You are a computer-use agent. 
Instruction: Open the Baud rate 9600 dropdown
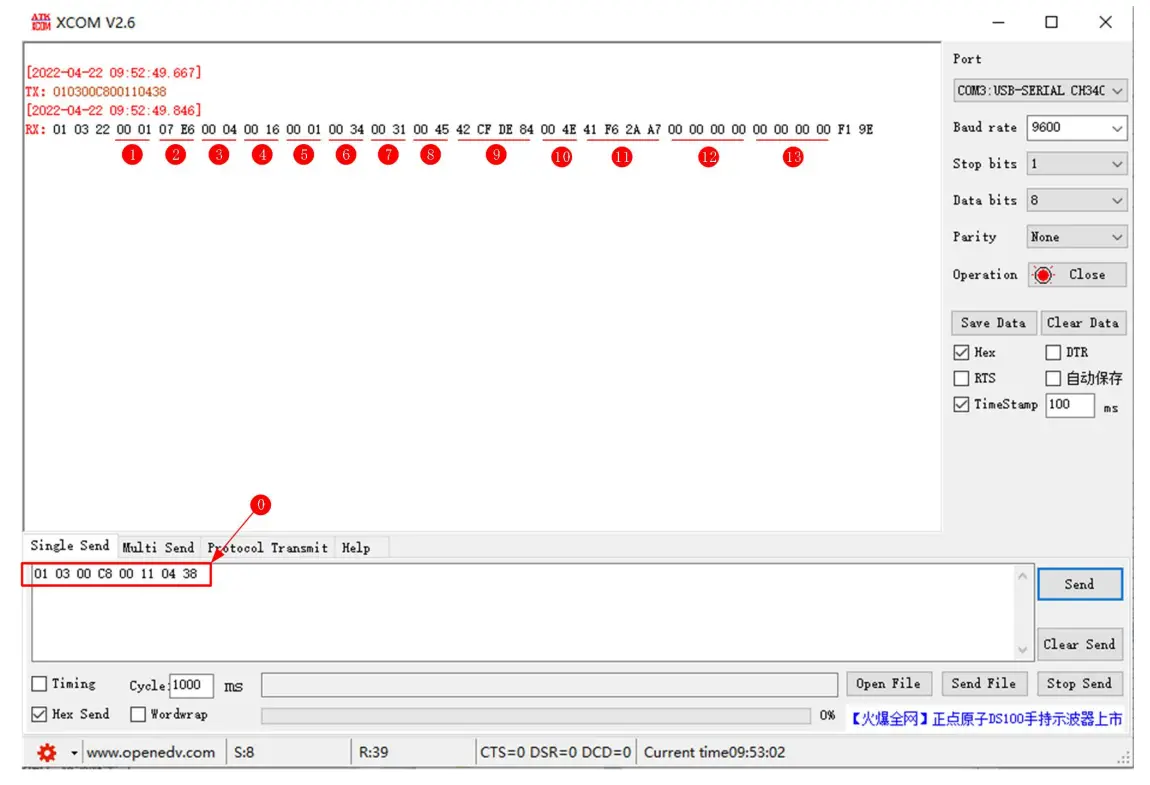(1076, 128)
